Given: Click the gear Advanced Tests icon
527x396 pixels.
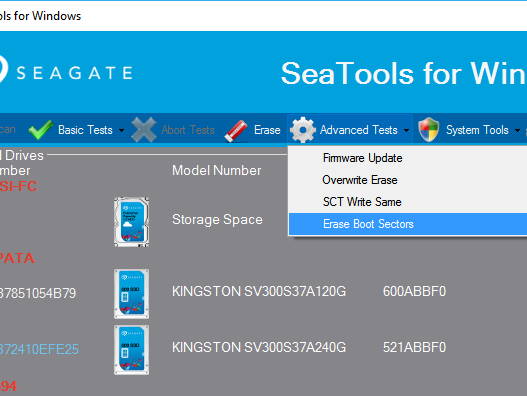Looking at the screenshot, I should pos(303,130).
